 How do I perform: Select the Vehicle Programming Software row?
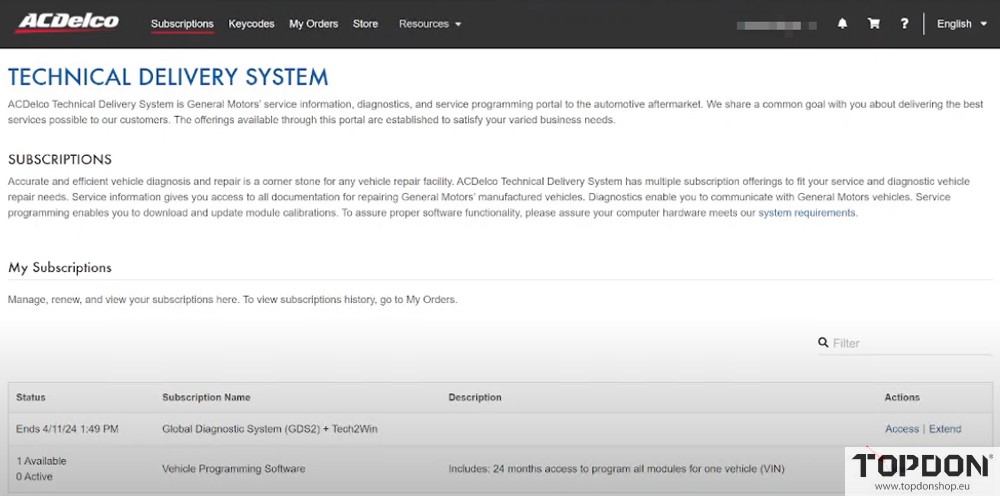[x=234, y=468]
